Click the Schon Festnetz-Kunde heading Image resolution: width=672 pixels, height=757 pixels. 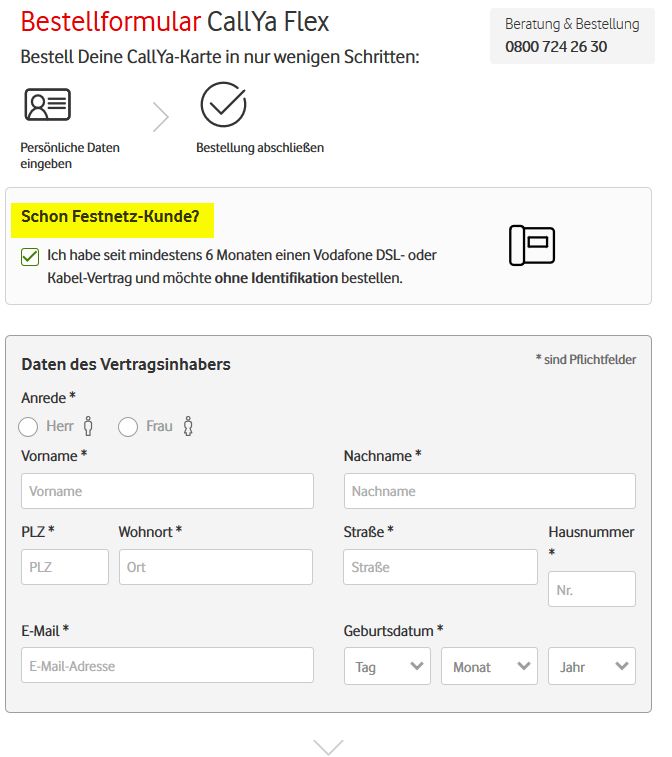(x=110, y=216)
